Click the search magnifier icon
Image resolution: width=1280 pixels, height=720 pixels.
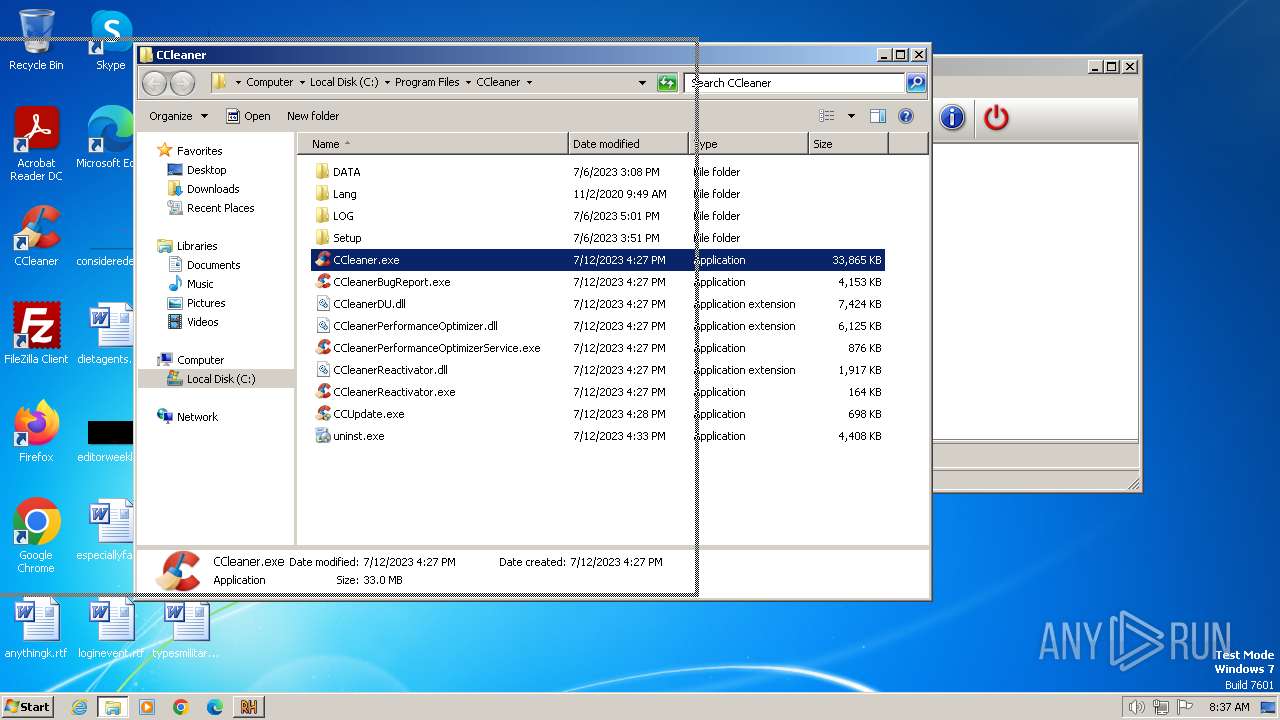916,83
